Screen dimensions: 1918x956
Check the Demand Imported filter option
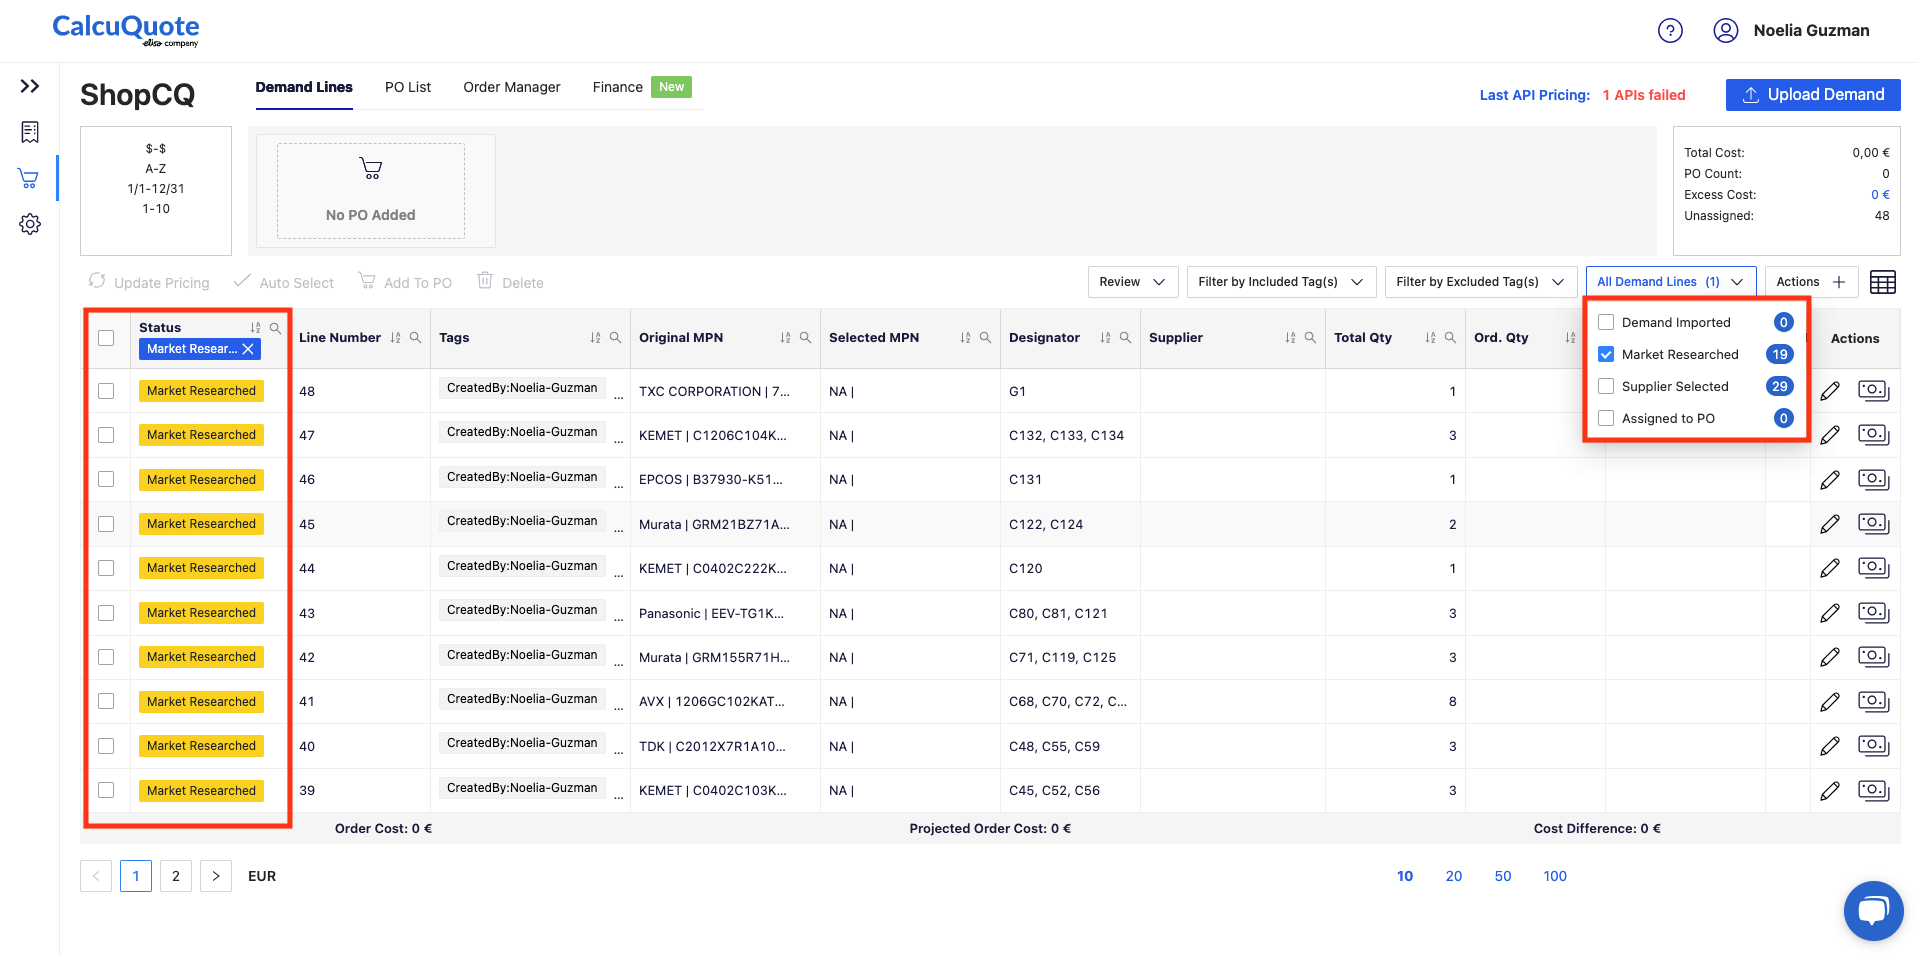pyautogui.click(x=1606, y=322)
